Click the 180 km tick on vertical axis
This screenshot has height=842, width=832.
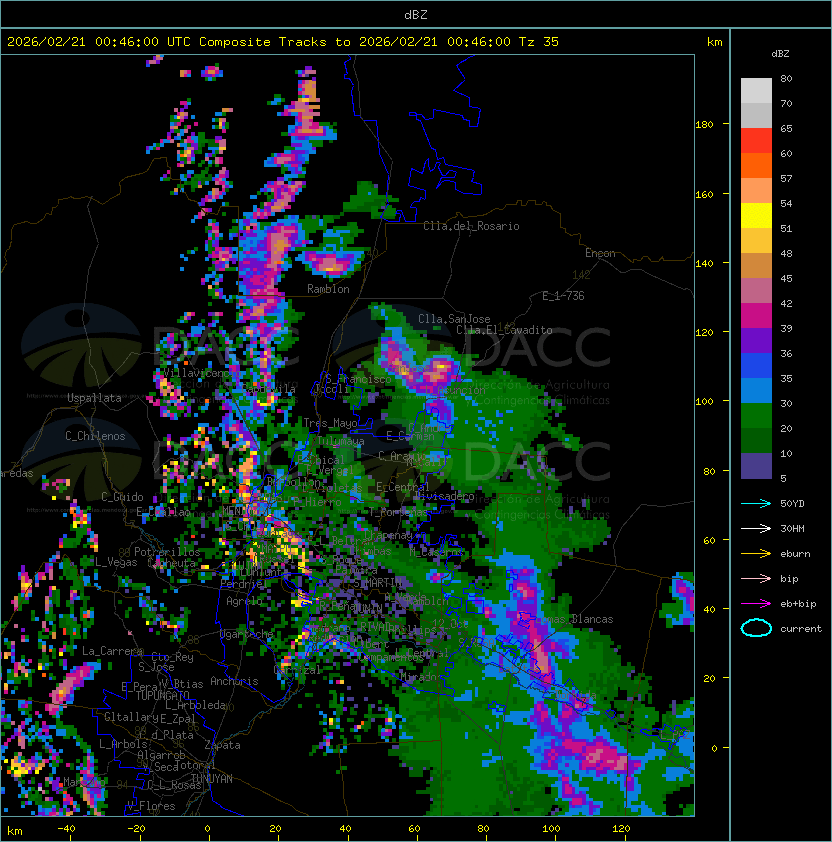point(704,125)
